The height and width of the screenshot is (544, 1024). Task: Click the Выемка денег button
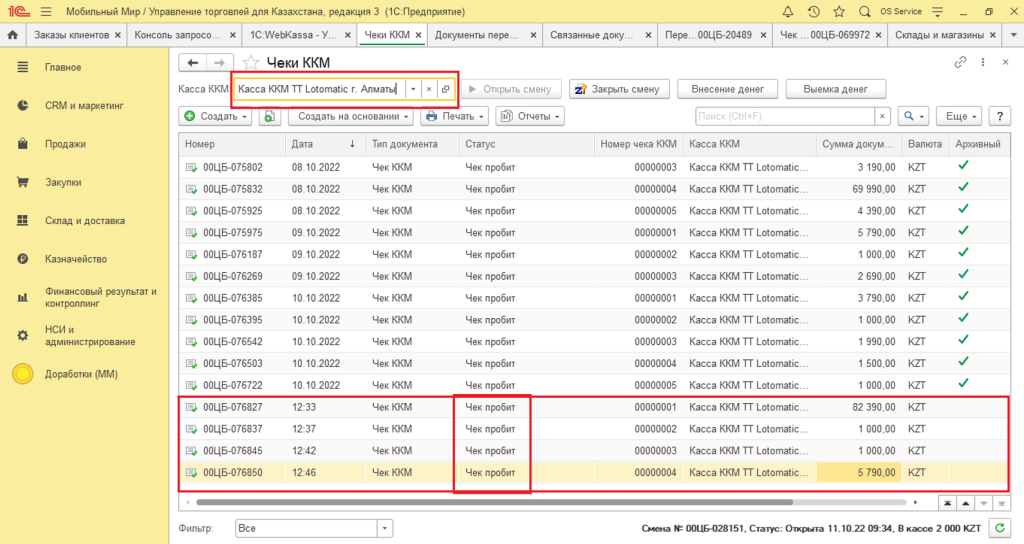pos(835,89)
